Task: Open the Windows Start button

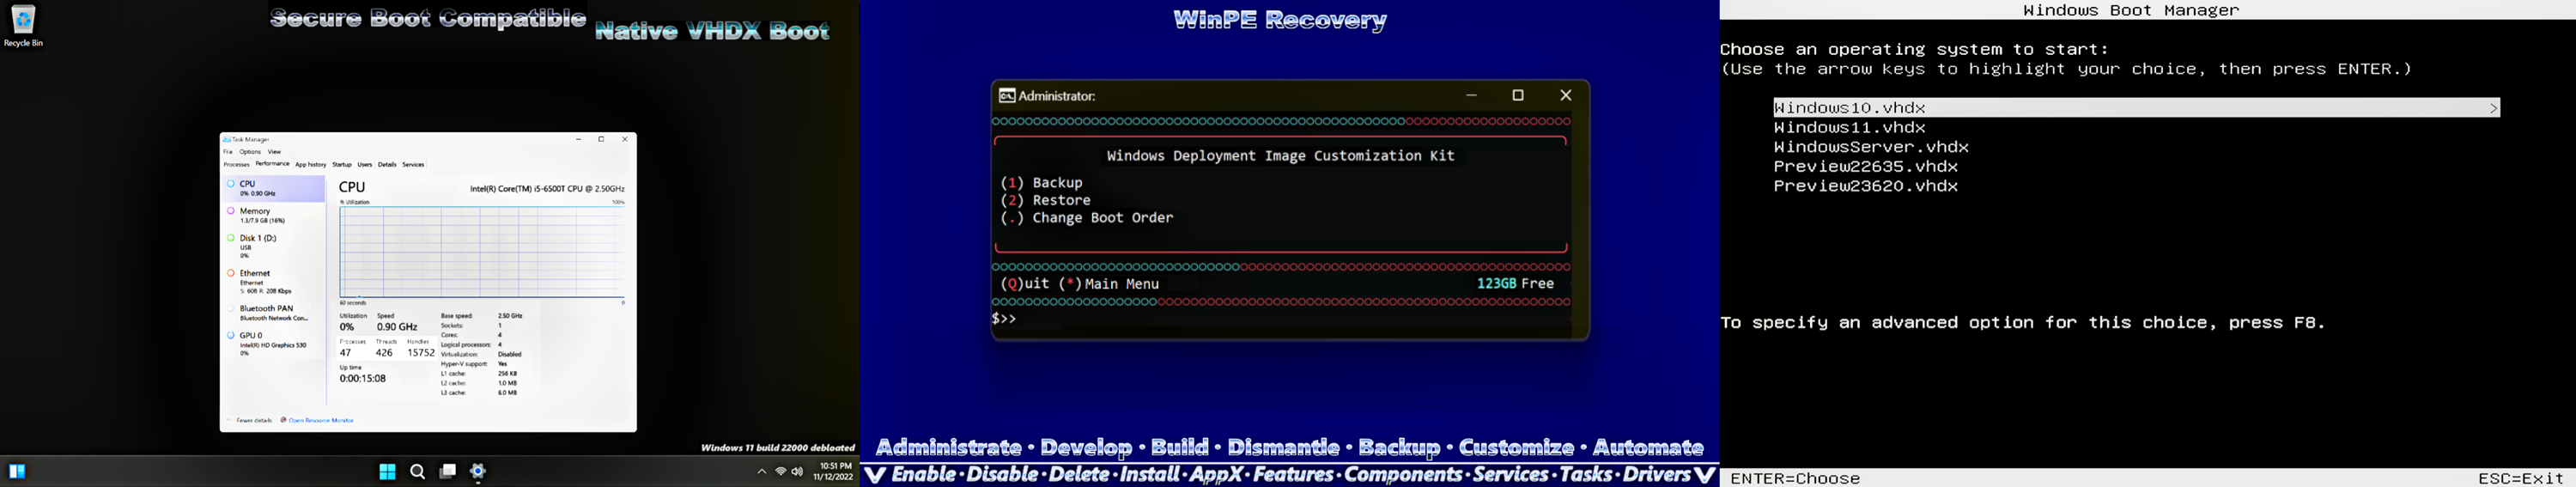Action: pos(387,472)
